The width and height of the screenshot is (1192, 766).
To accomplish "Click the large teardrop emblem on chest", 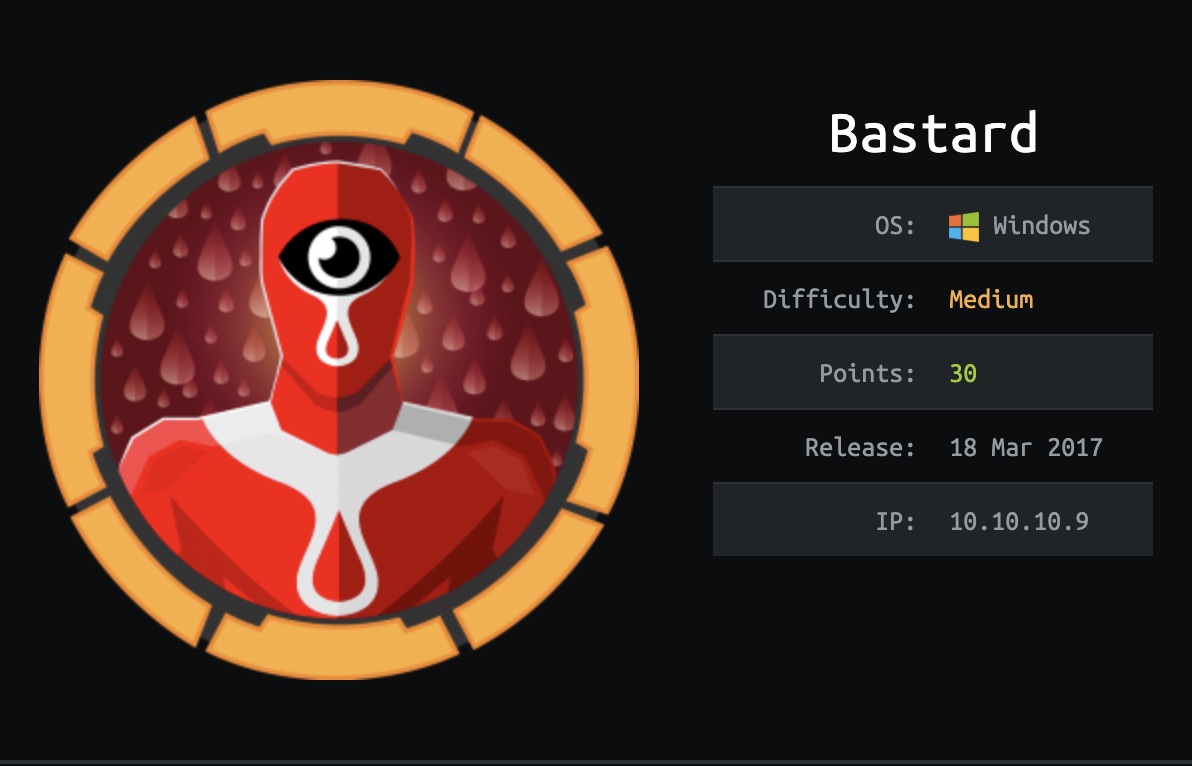I will tap(337, 559).
